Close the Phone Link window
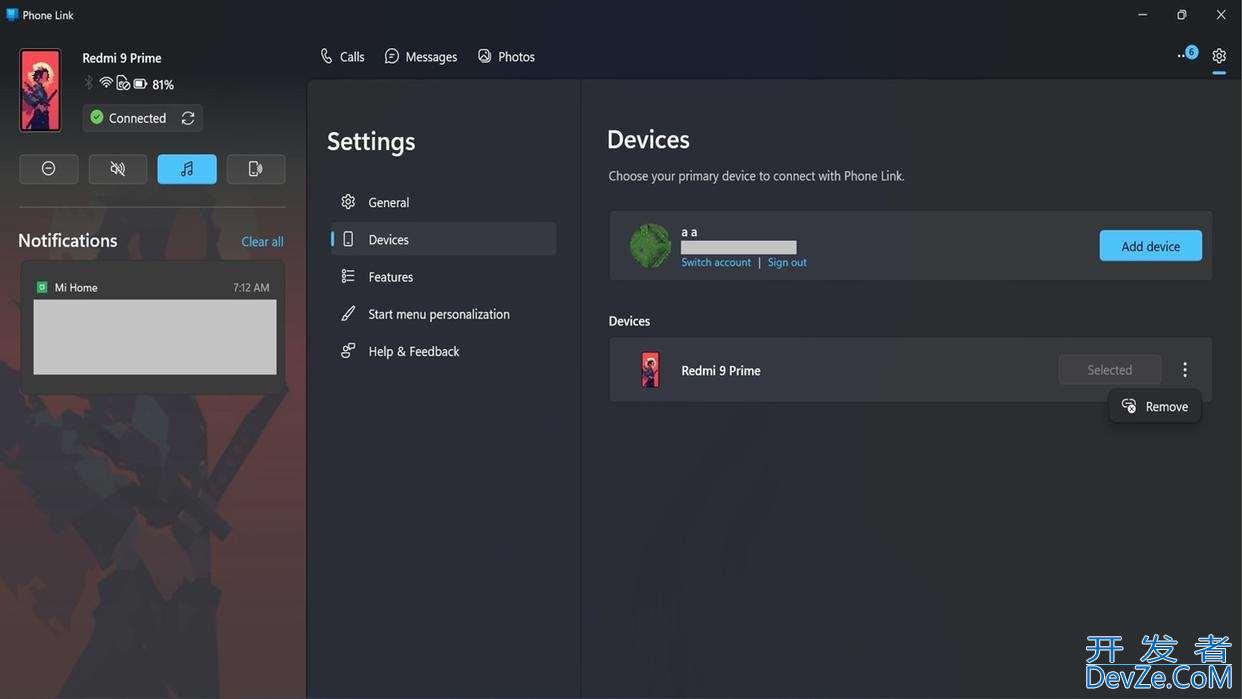 click(x=1221, y=14)
